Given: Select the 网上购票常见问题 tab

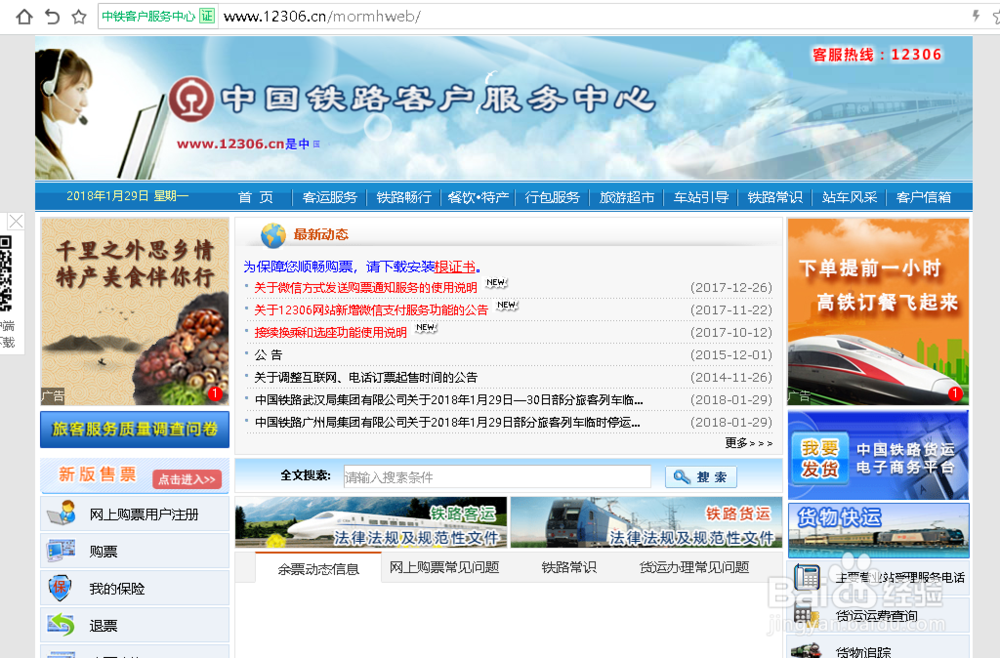Looking at the screenshot, I should (444, 567).
